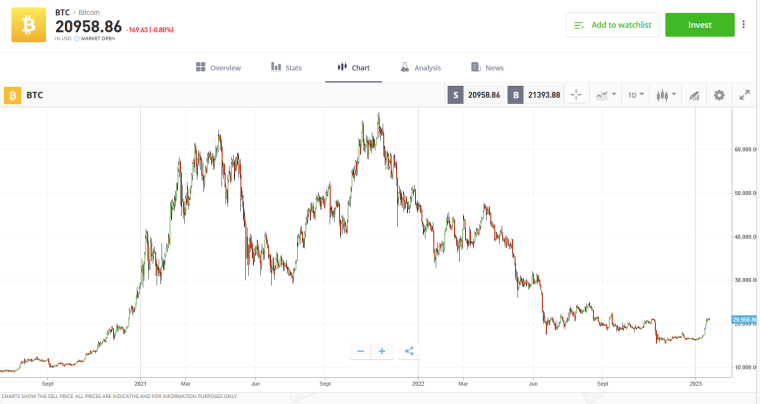Toggle the crosshair cursor tool

[x=576, y=95]
